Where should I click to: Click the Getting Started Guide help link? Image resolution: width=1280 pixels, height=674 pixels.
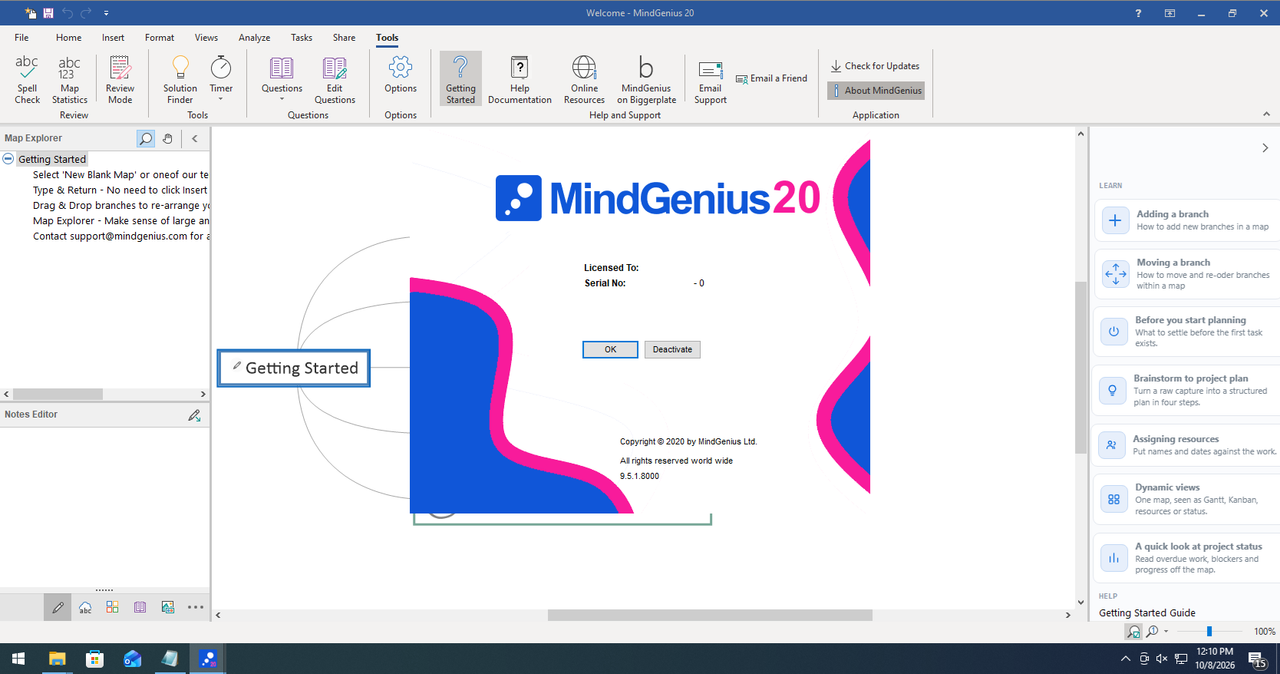[x=1147, y=613]
